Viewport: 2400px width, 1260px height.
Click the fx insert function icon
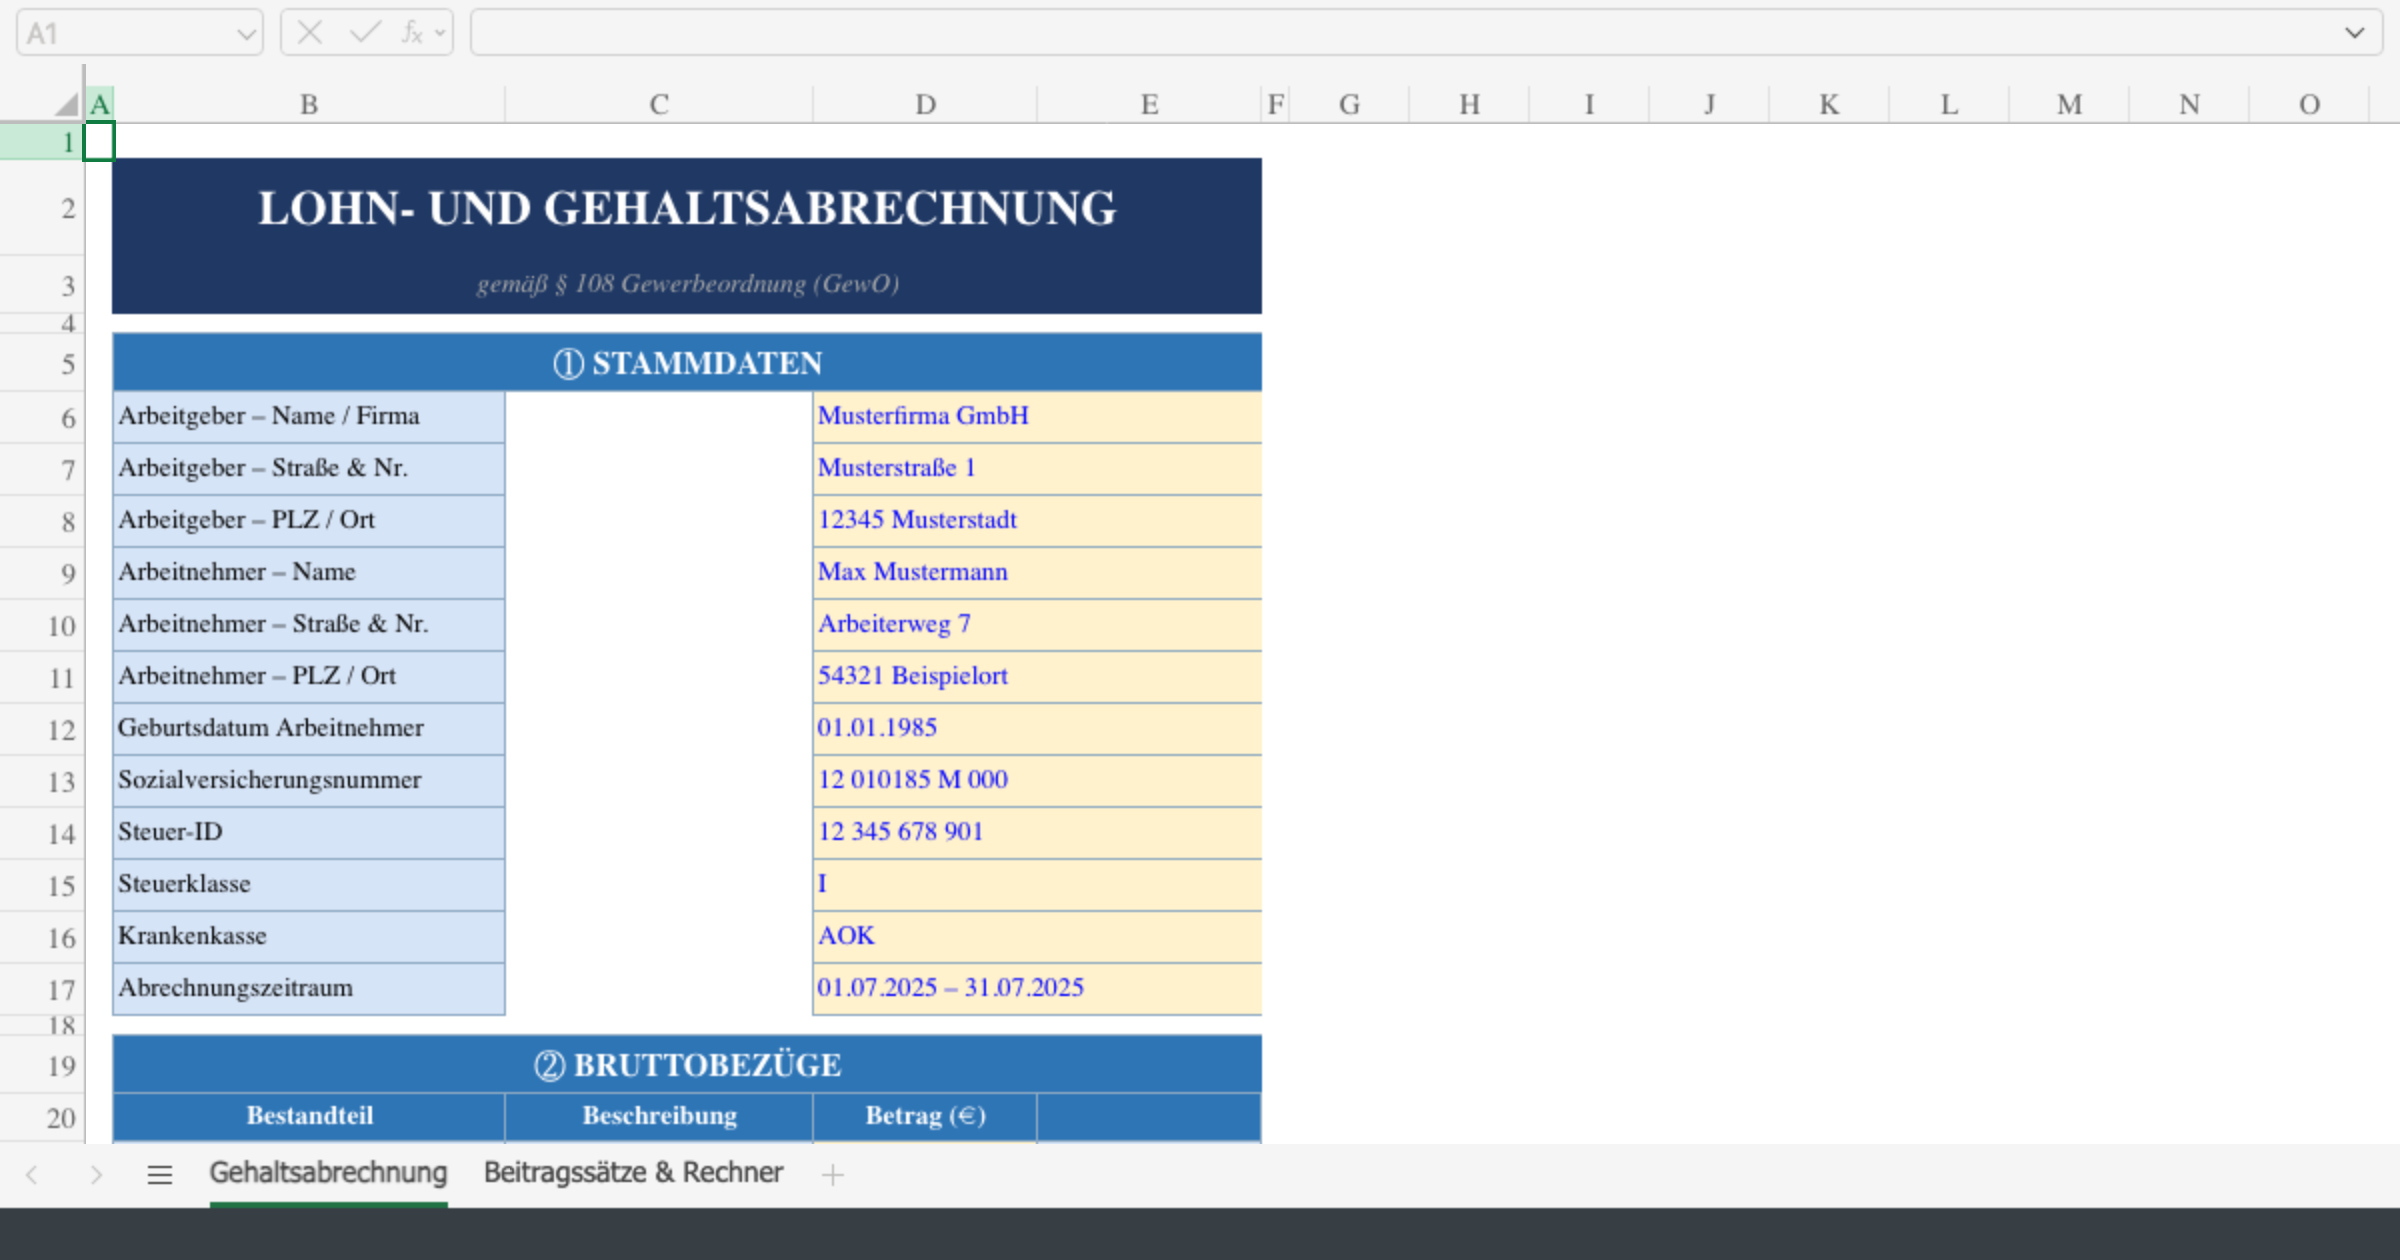[411, 33]
